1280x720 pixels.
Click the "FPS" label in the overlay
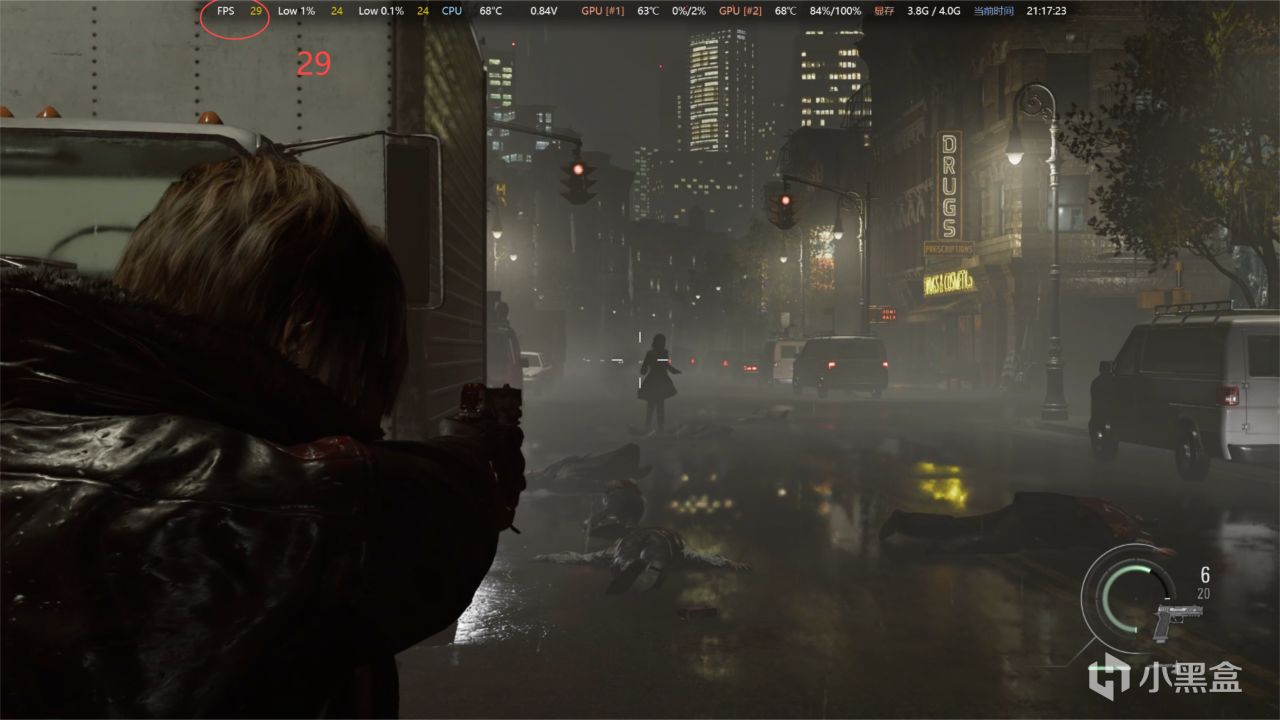[x=226, y=11]
